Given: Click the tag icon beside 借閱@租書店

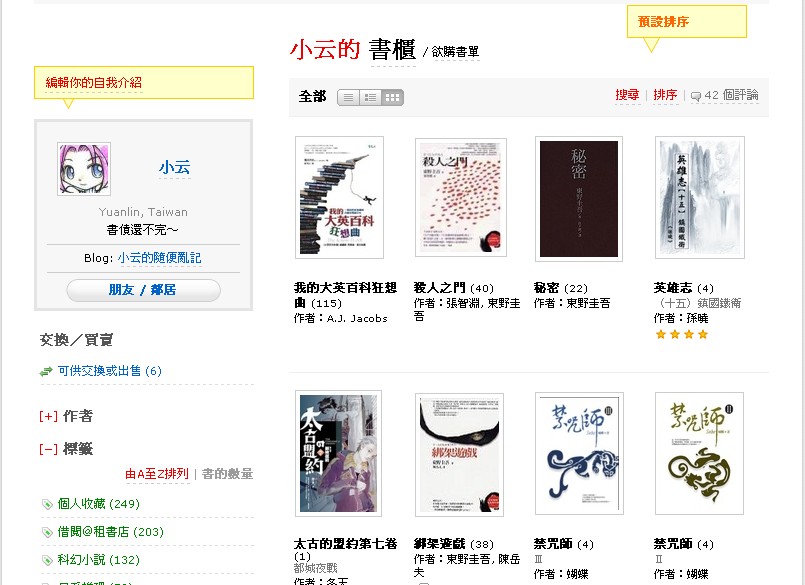Looking at the screenshot, I should tap(47, 533).
